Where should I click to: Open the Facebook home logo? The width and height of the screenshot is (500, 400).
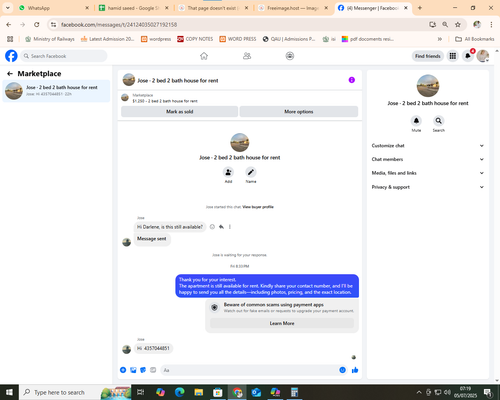[11, 56]
